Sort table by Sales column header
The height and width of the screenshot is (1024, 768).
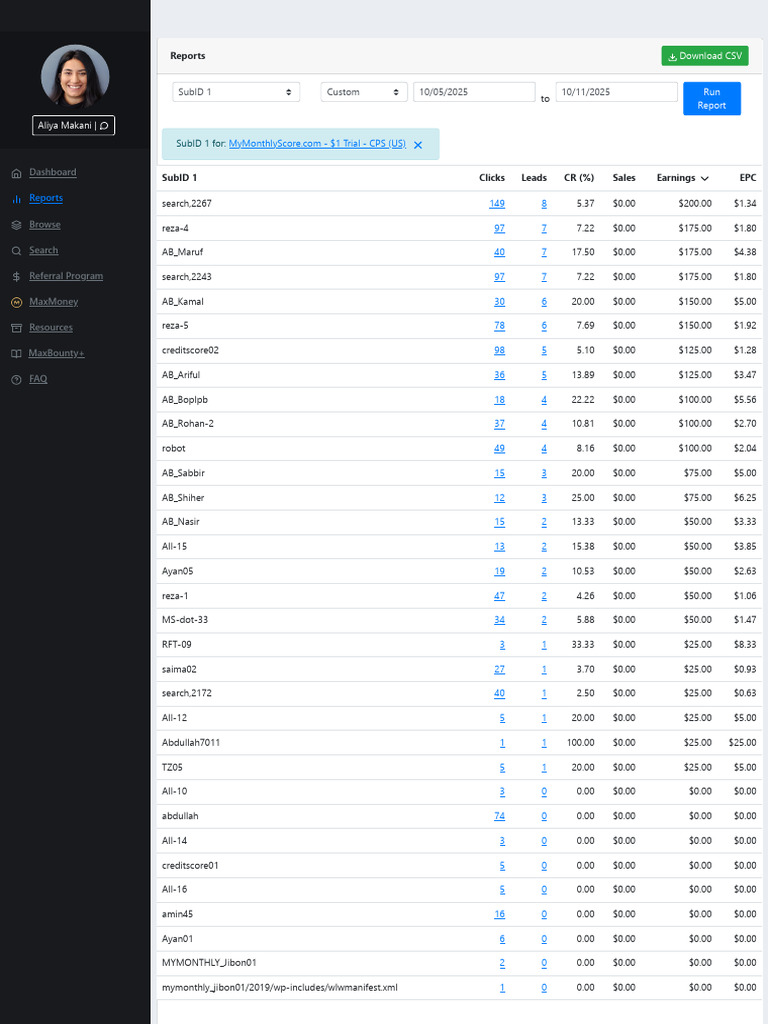tap(624, 178)
